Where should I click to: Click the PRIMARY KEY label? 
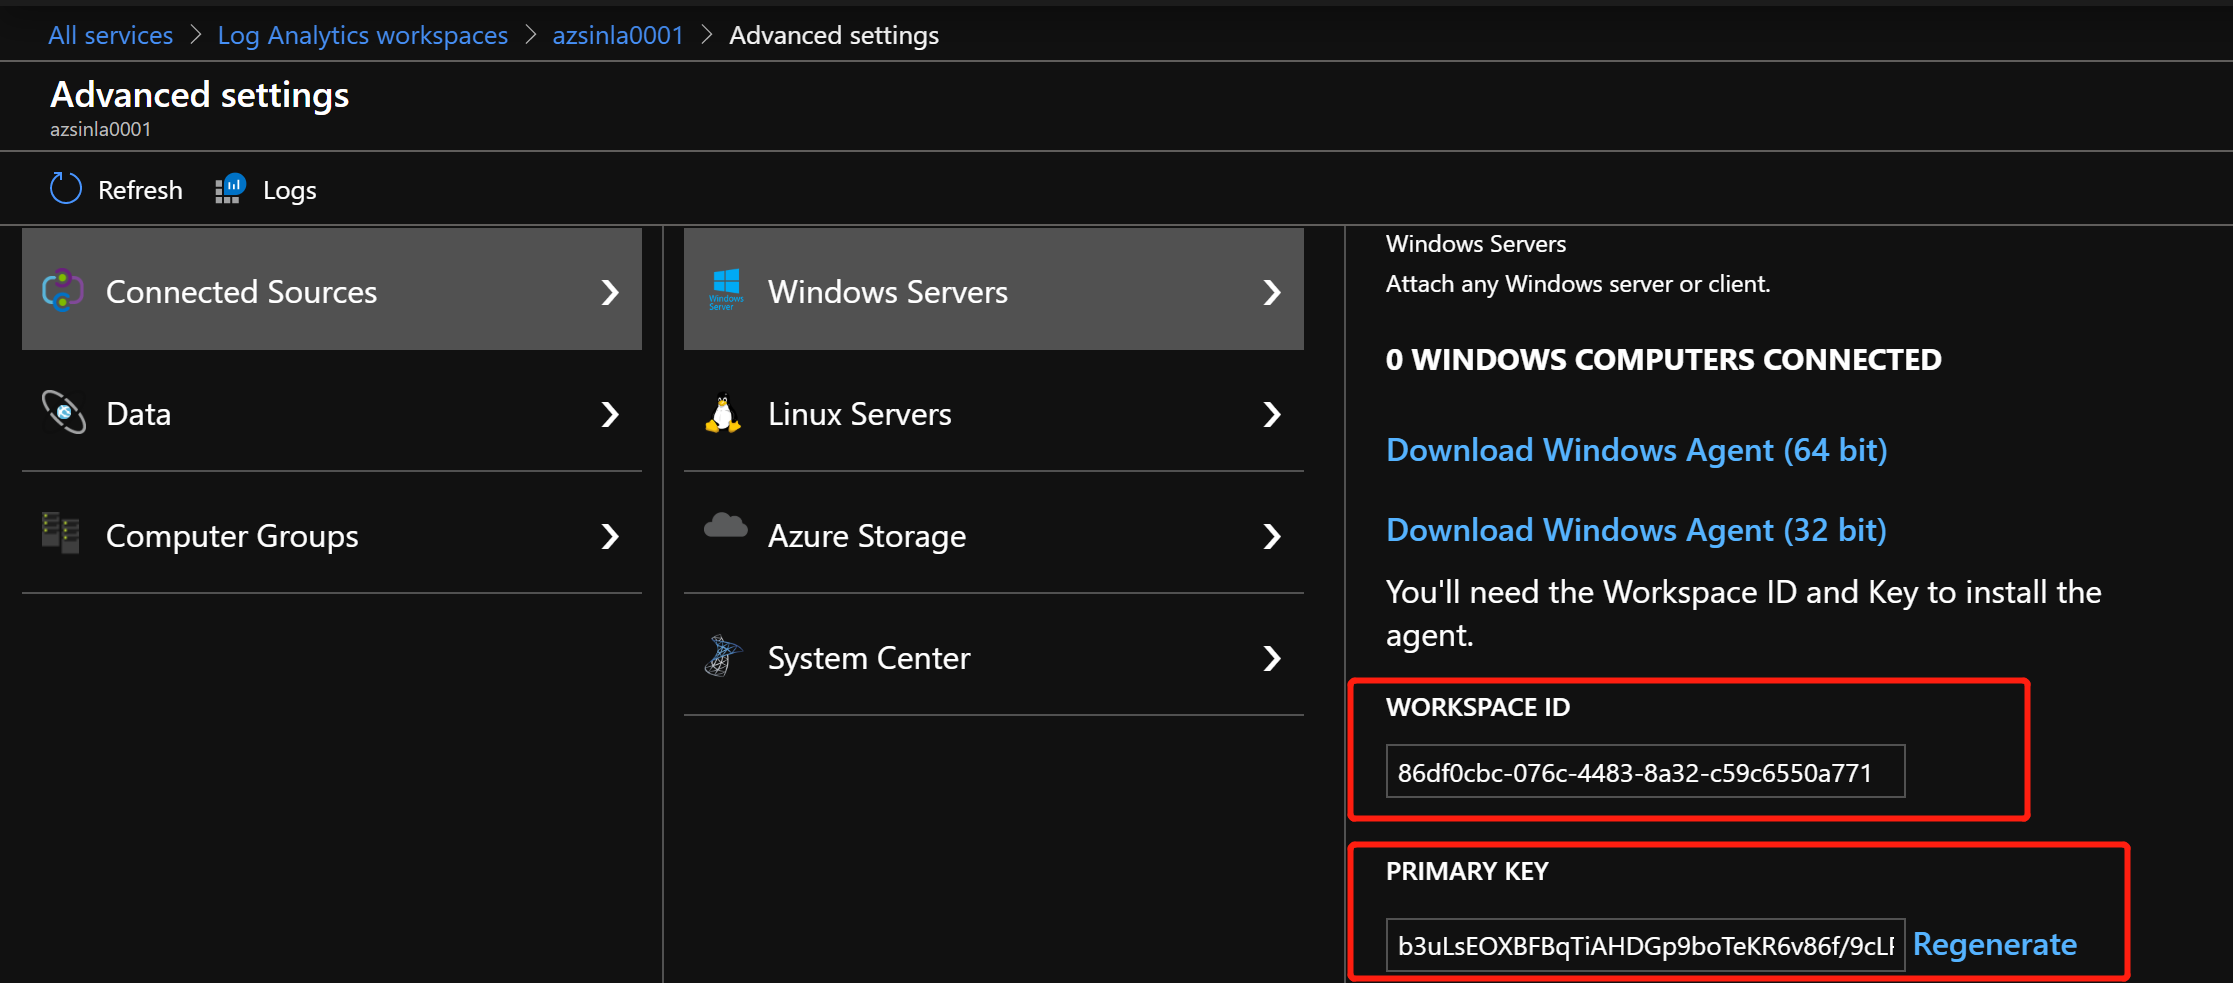(x=1467, y=871)
